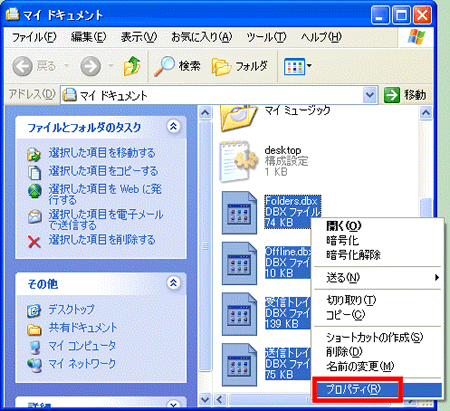Open the views dropdown button
The image size is (450, 411).
point(298,66)
